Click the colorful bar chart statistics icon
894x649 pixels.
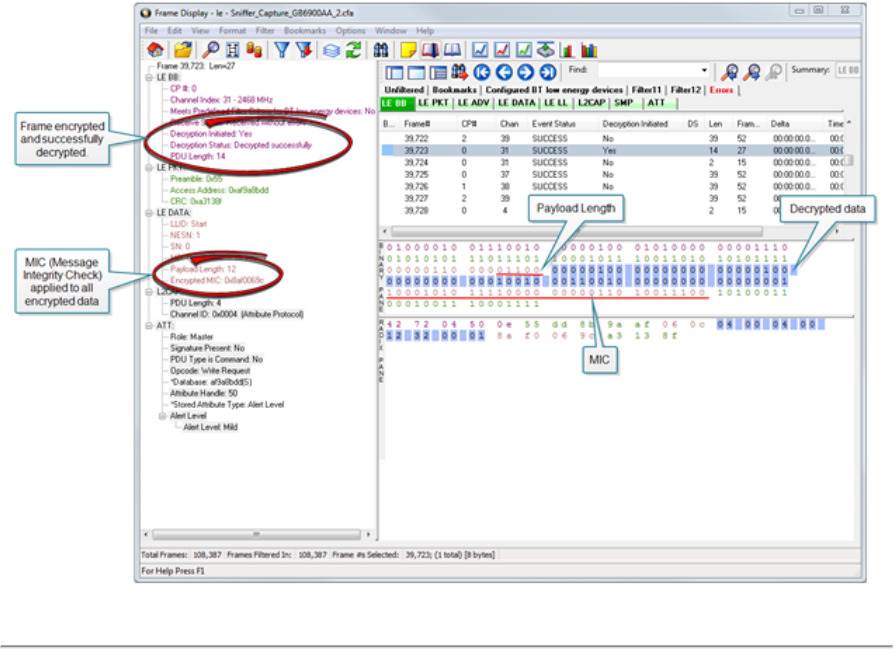tap(589, 49)
